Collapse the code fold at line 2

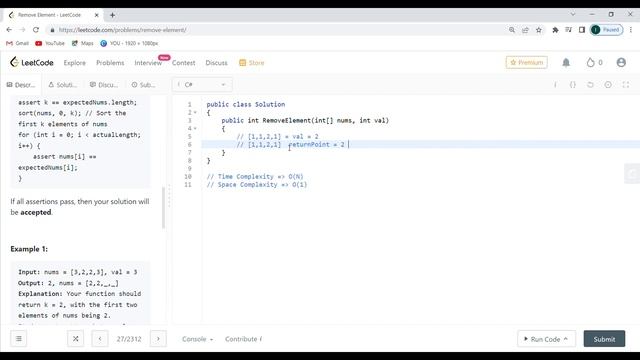[x=195, y=112]
